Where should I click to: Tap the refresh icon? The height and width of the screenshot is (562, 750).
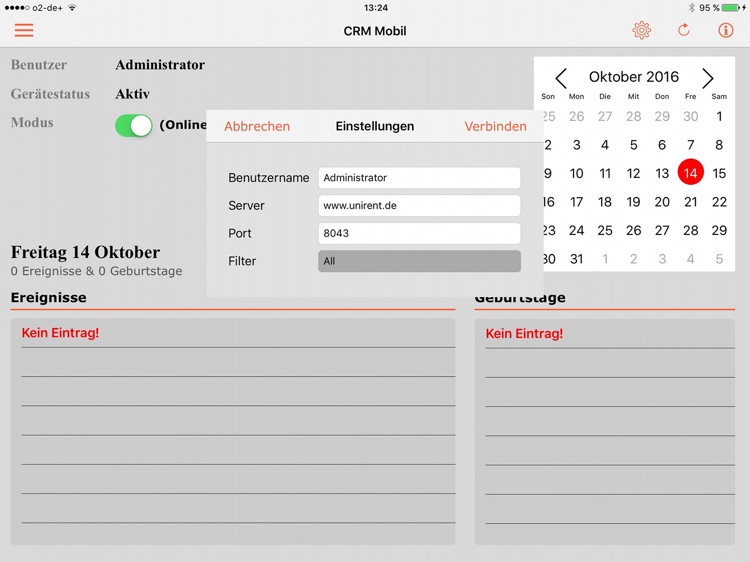point(684,30)
